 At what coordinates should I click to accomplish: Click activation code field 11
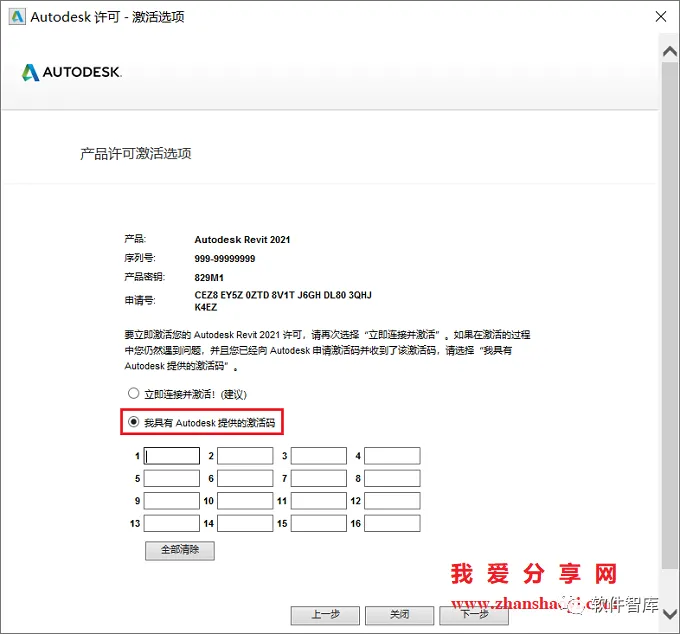coord(319,501)
